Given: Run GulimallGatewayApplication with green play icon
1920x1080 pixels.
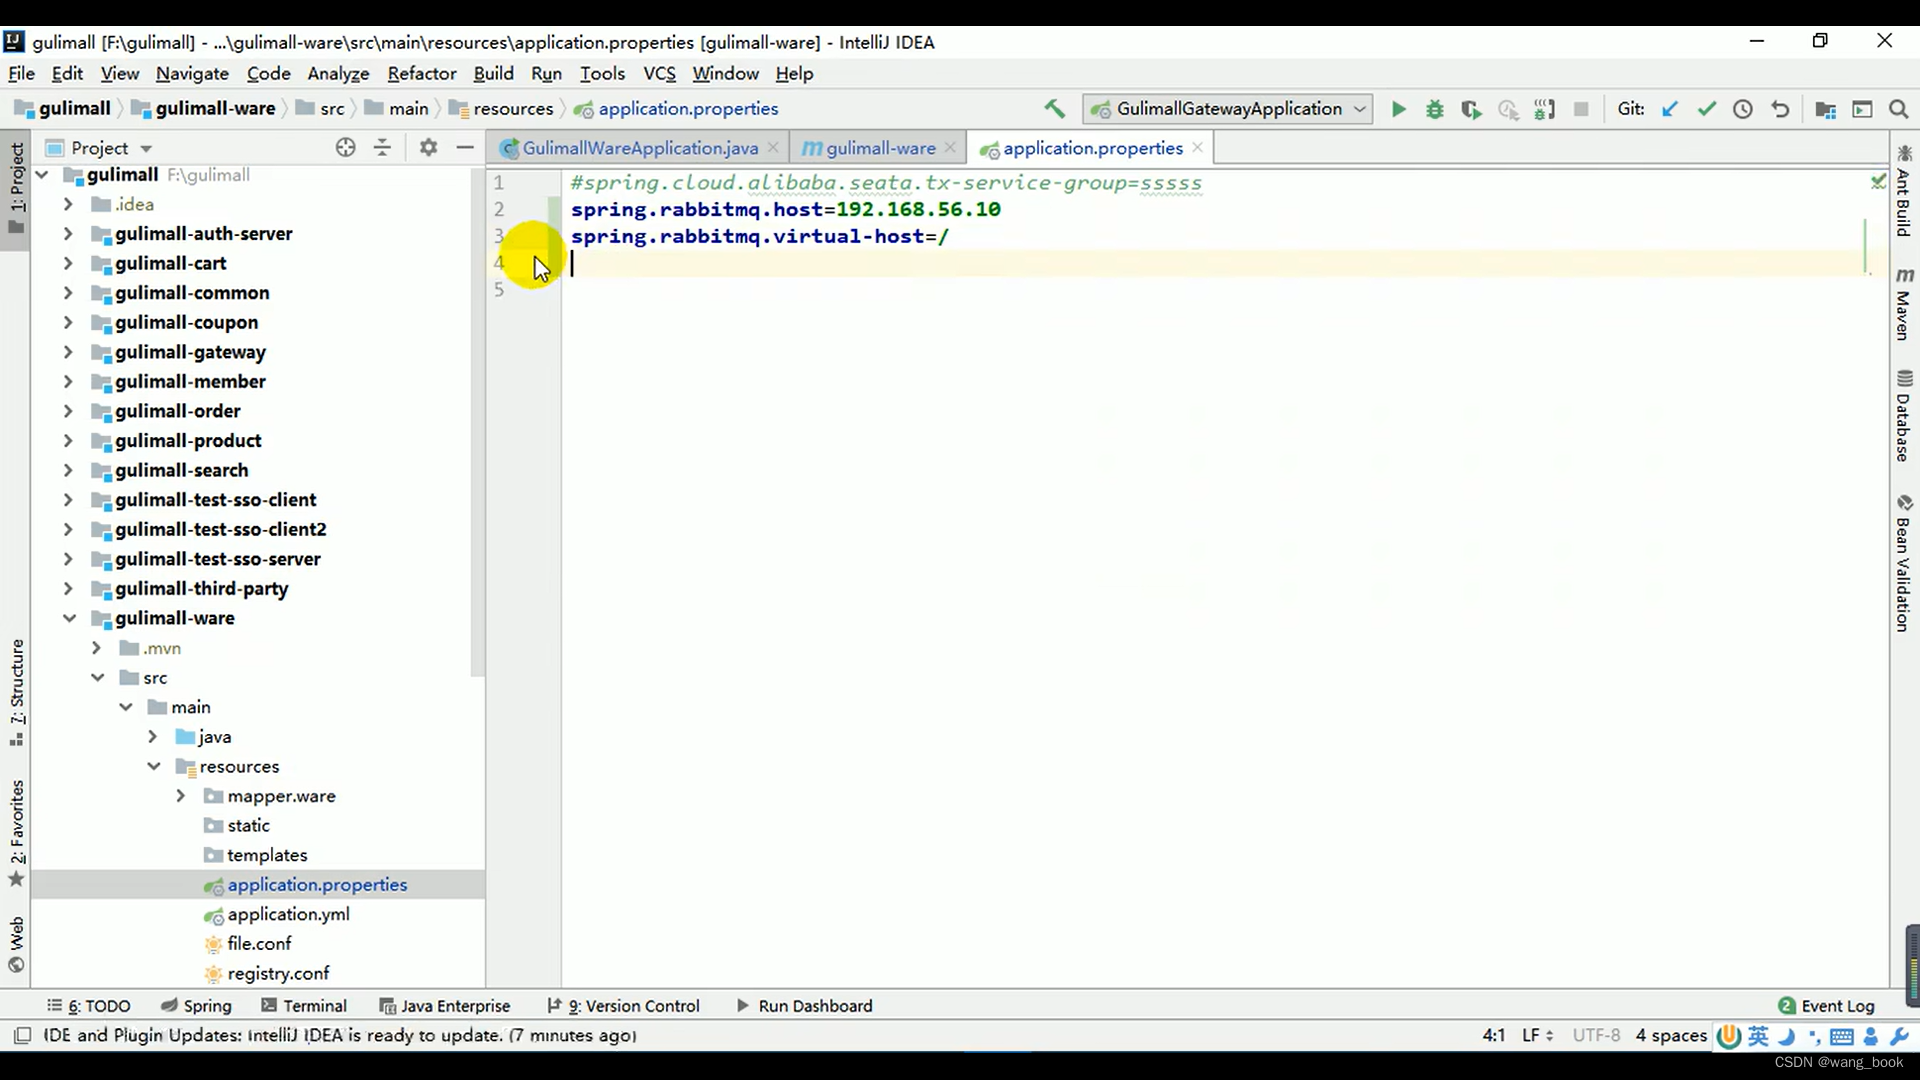Looking at the screenshot, I should coord(1398,109).
